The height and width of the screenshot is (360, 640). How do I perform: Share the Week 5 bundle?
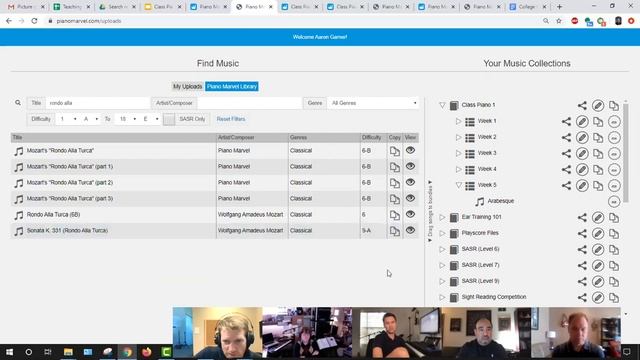point(566,185)
